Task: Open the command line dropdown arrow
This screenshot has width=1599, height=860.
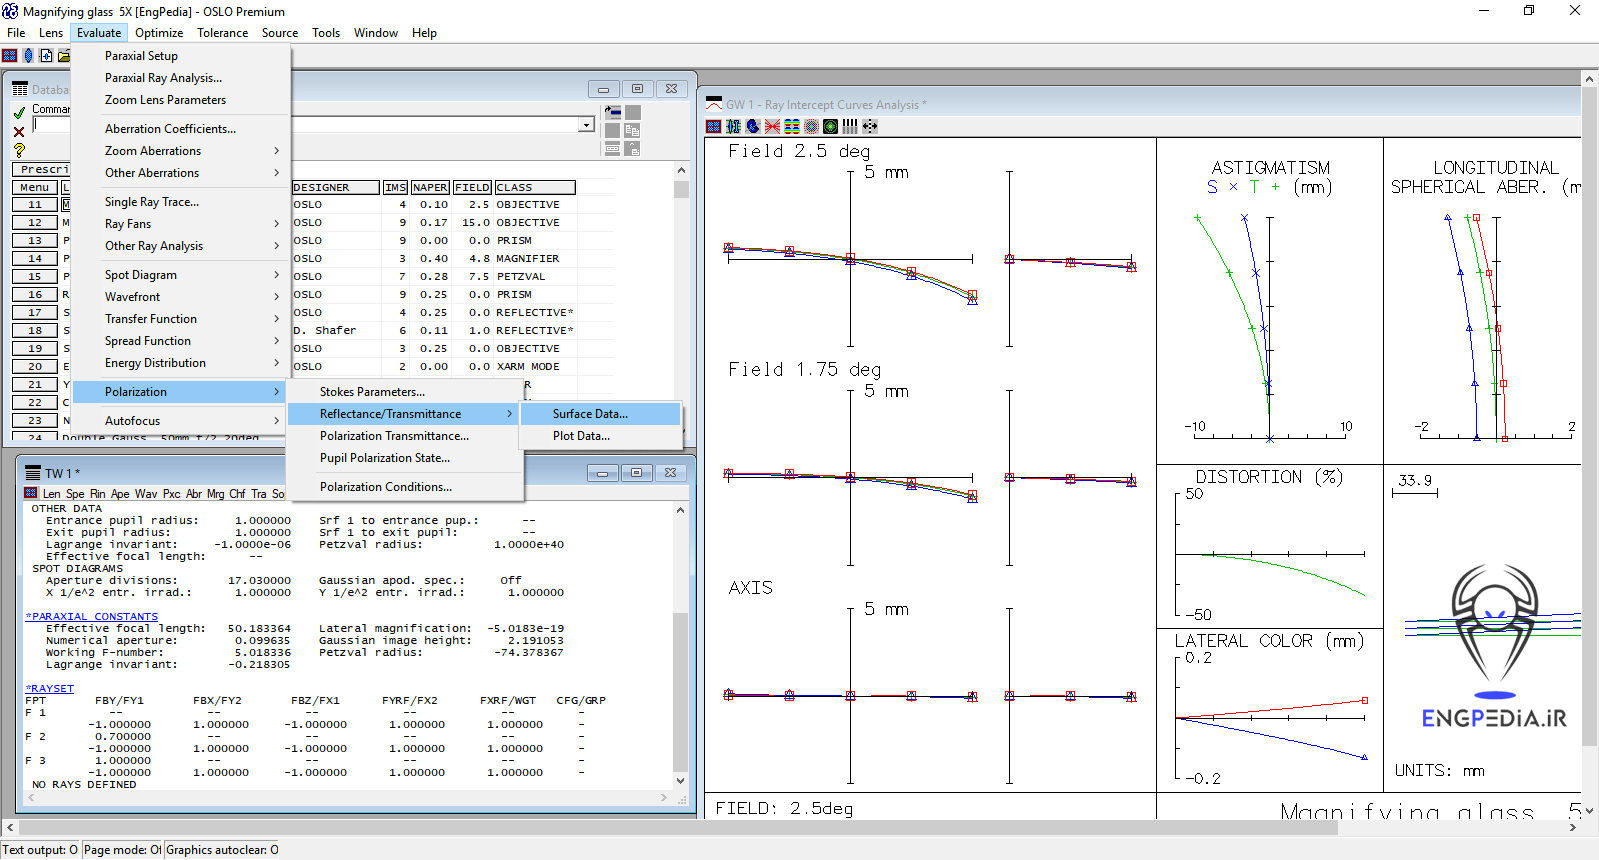Action: click(x=586, y=125)
